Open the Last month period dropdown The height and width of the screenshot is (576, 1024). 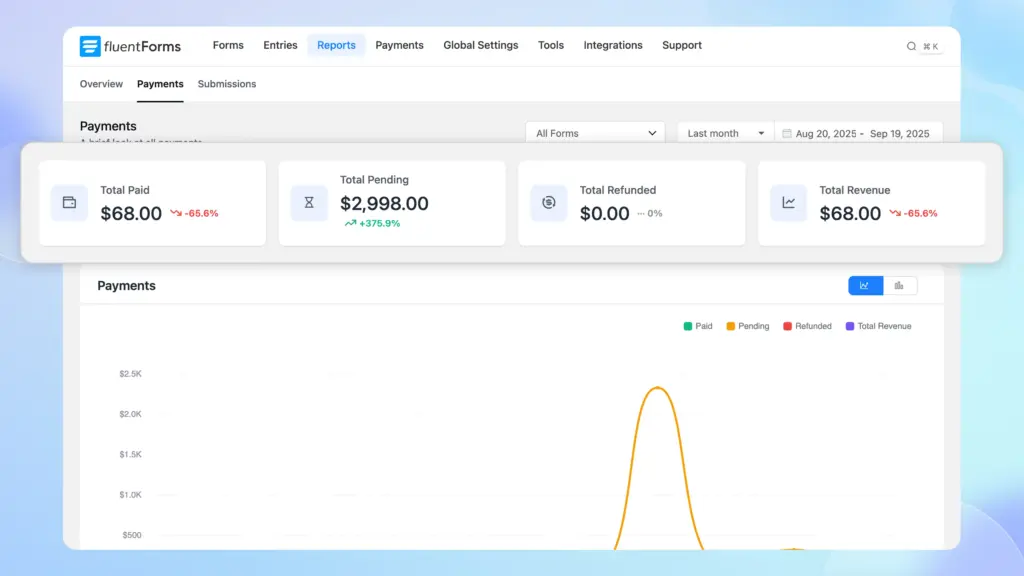point(726,133)
